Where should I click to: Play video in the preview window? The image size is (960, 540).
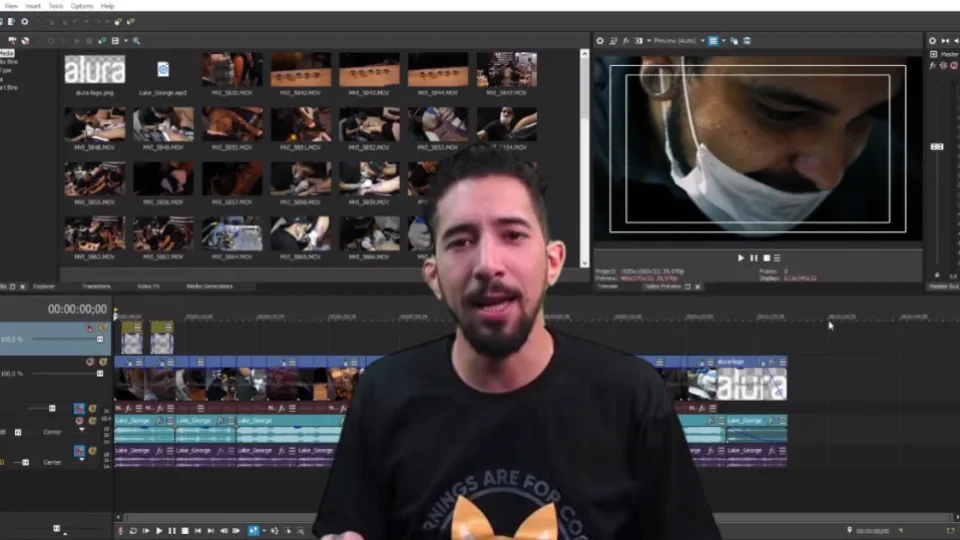(741, 258)
